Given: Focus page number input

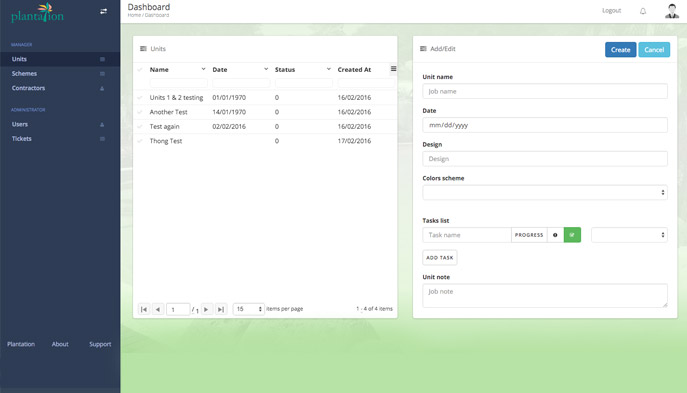Looking at the screenshot, I should click(x=178, y=309).
